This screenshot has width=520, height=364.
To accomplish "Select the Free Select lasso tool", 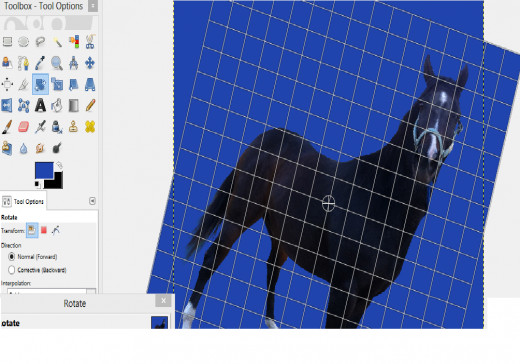I will point(40,42).
